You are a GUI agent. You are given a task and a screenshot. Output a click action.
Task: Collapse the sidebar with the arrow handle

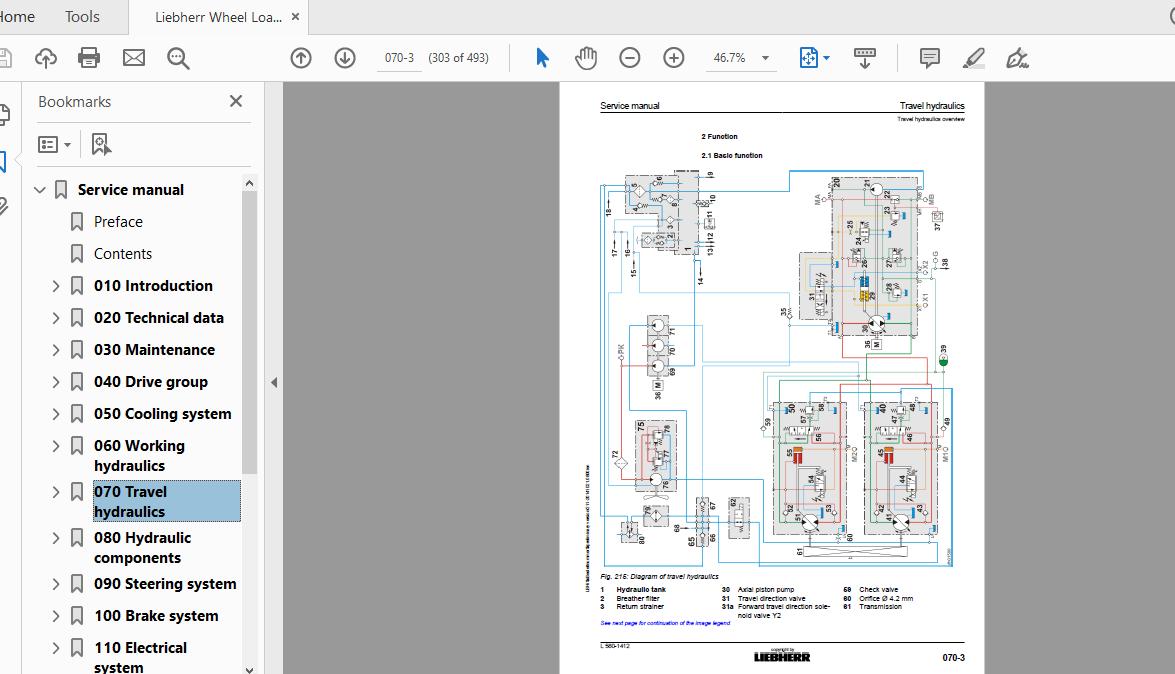pyautogui.click(x=274, y=381)
